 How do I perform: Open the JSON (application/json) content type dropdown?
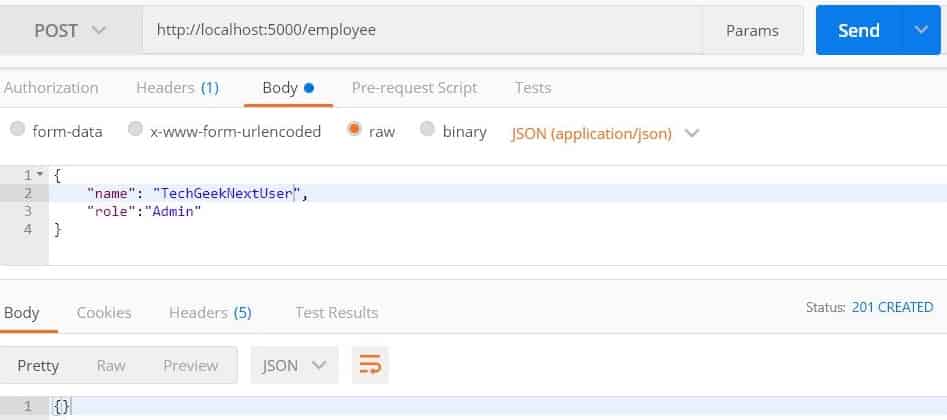coord(605,134)
